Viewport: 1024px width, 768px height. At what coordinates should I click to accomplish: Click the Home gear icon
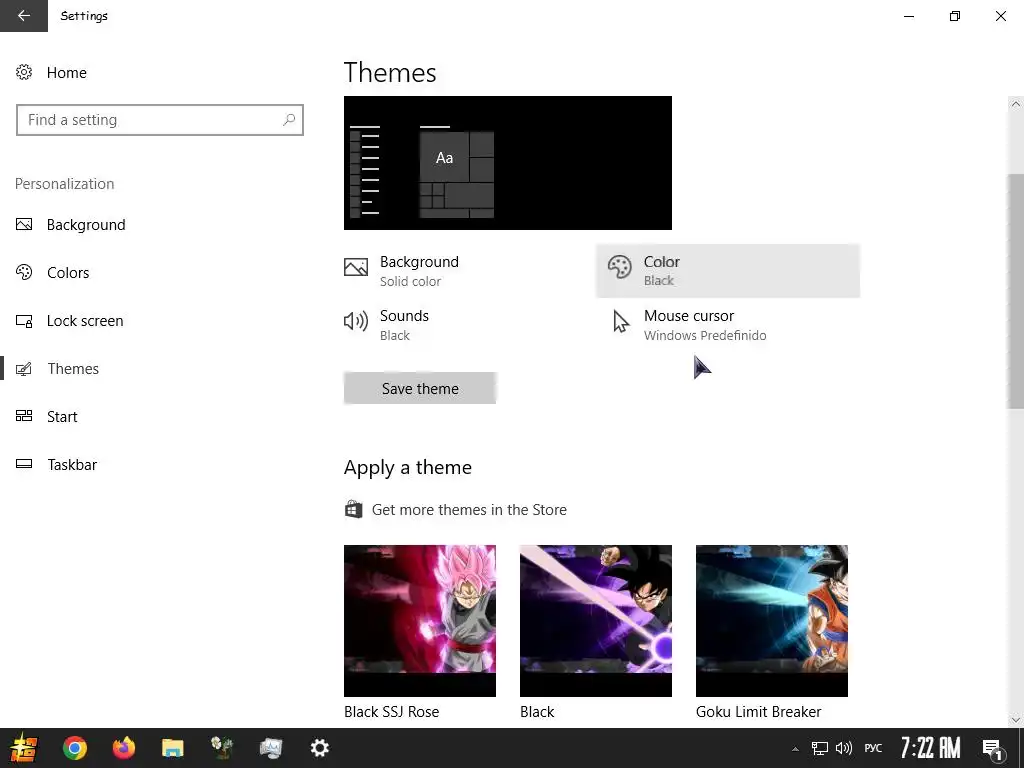[24, 72]
